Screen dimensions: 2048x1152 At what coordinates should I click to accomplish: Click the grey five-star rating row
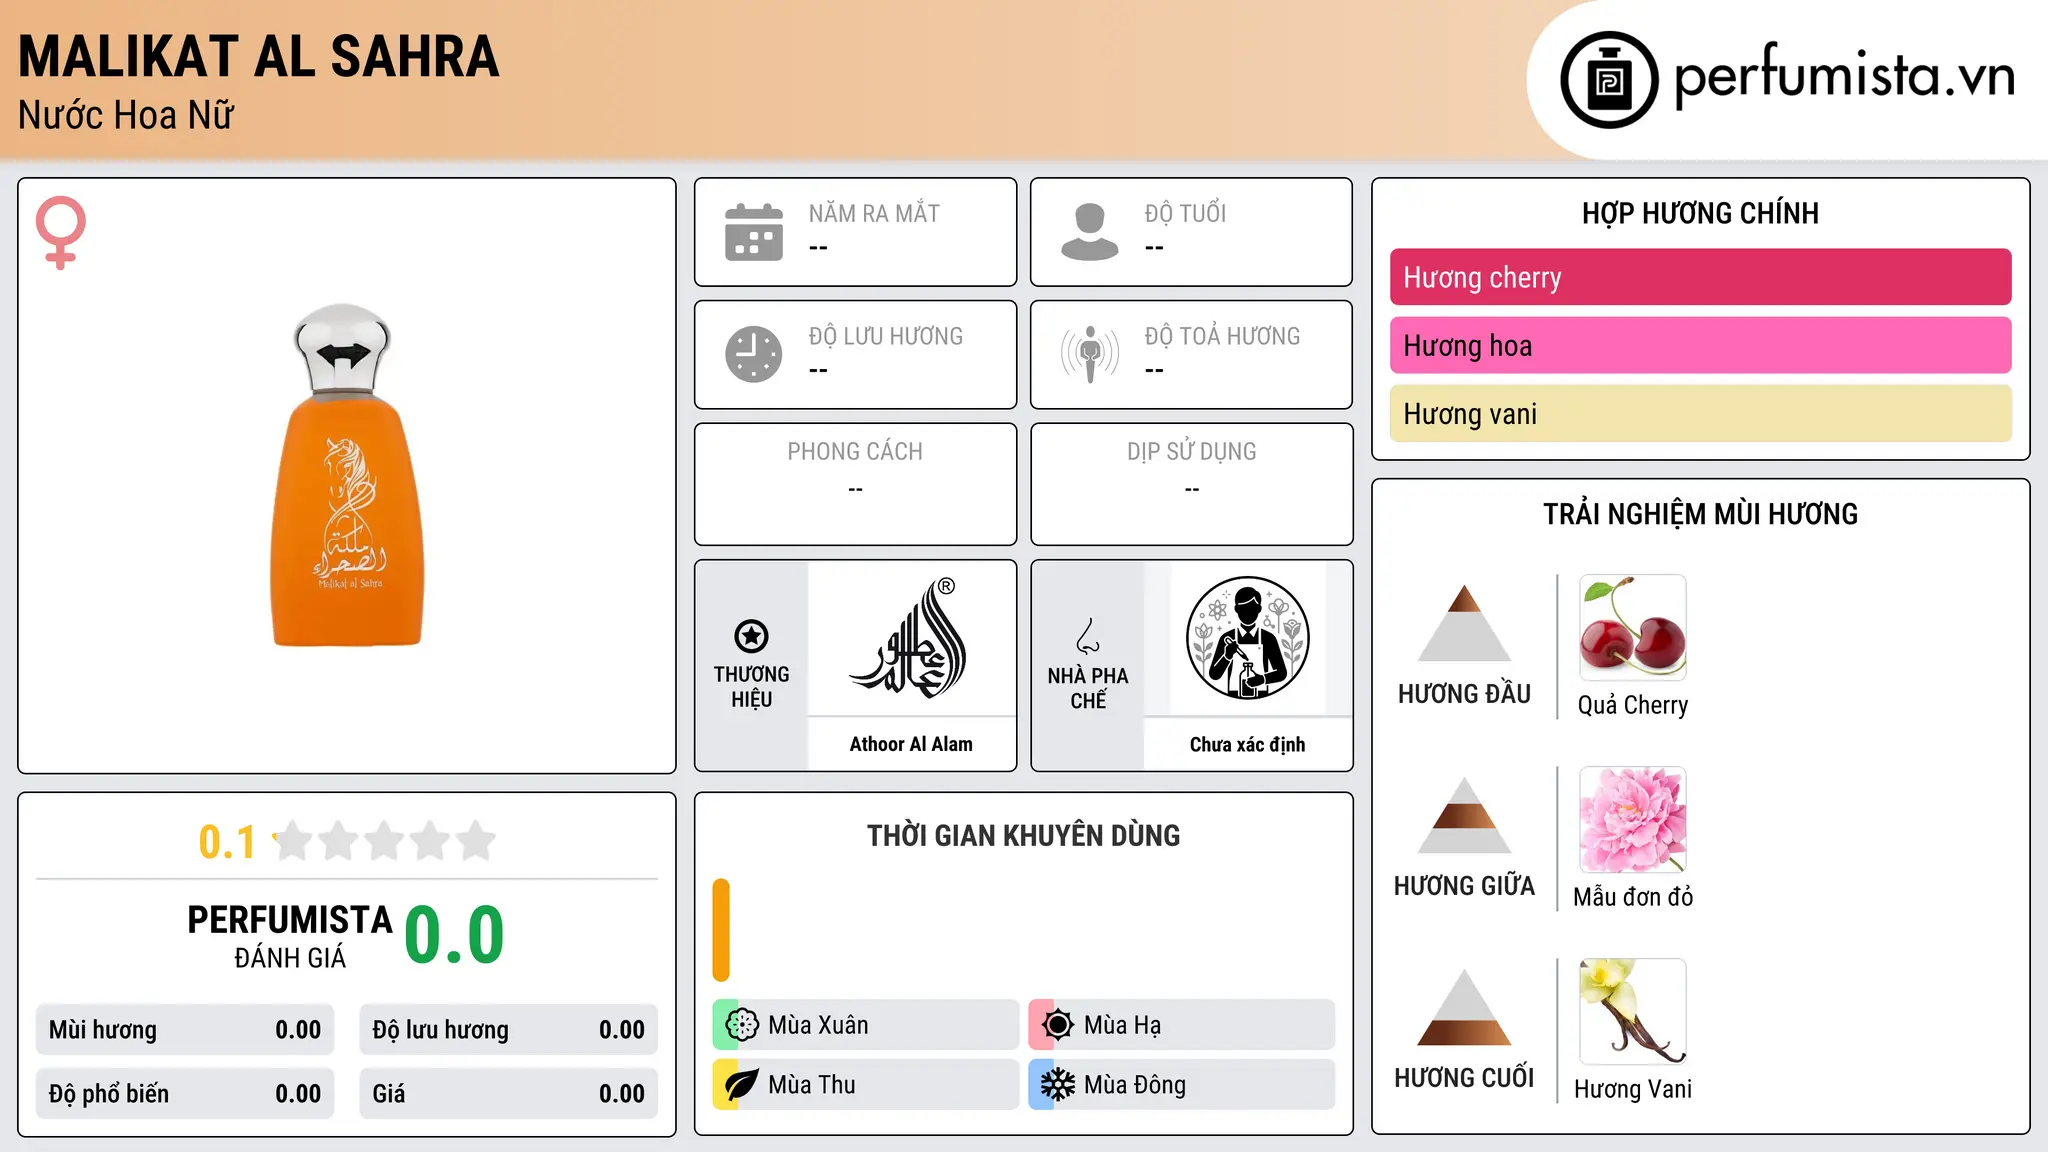pyautogui.click(x=385, y=841)
